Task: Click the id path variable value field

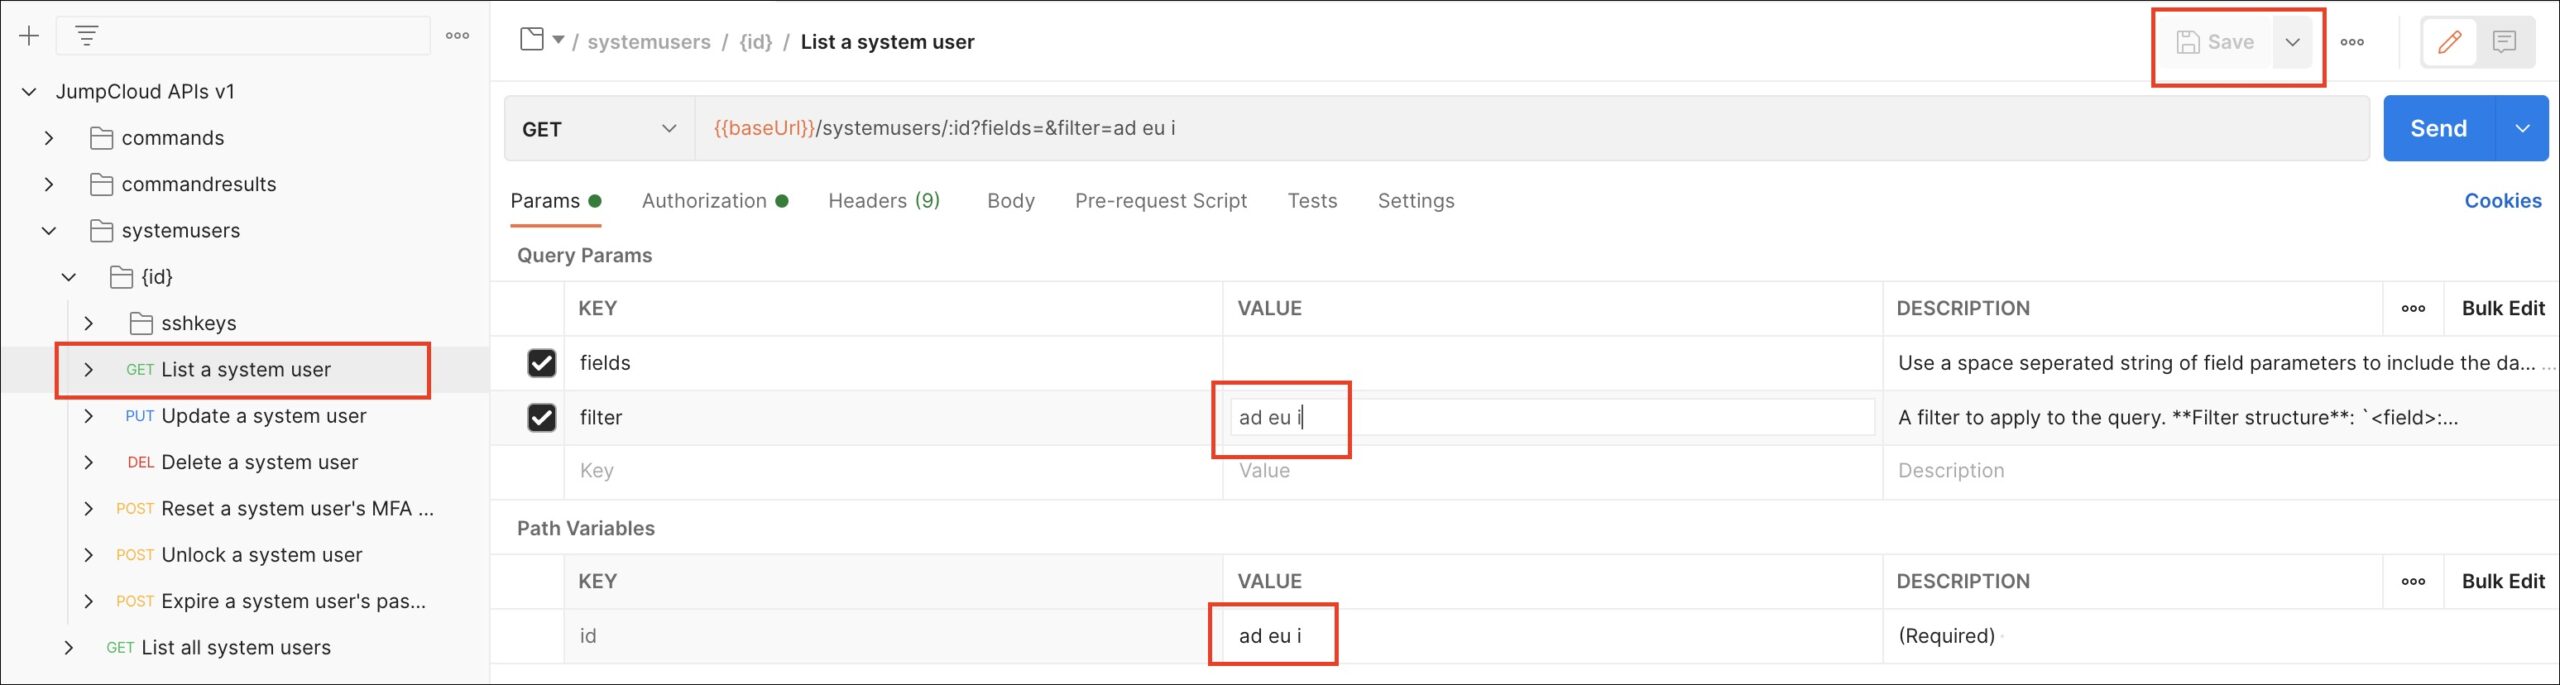Action: [x=1550, y=636]
